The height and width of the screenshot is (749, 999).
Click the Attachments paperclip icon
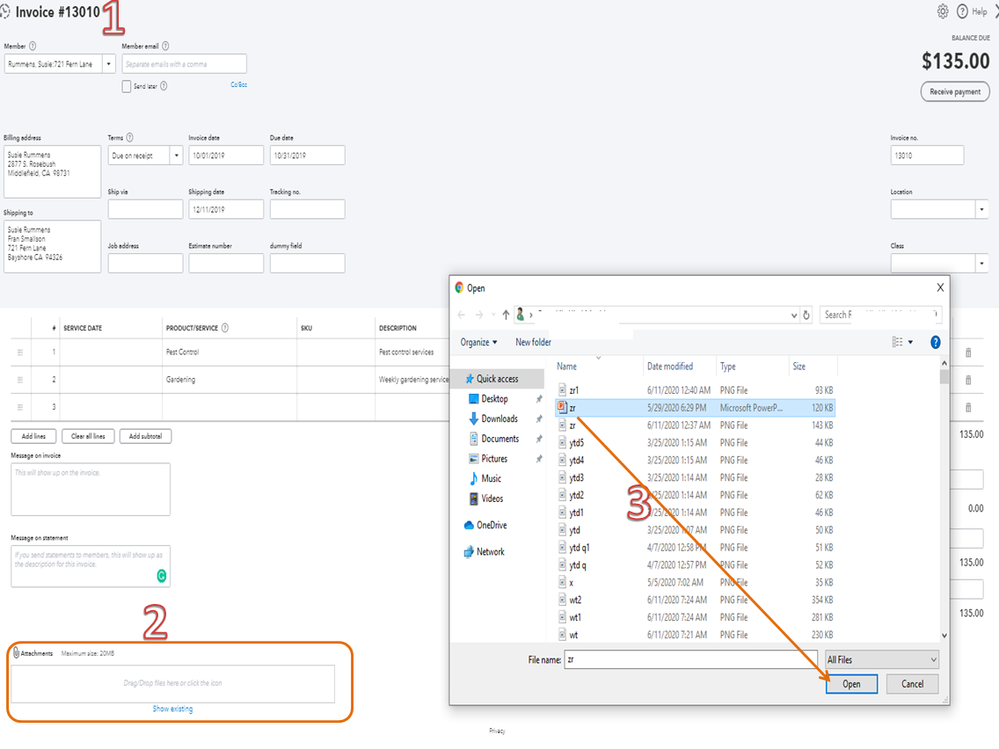pyautogui.click(x=16, y=653)
